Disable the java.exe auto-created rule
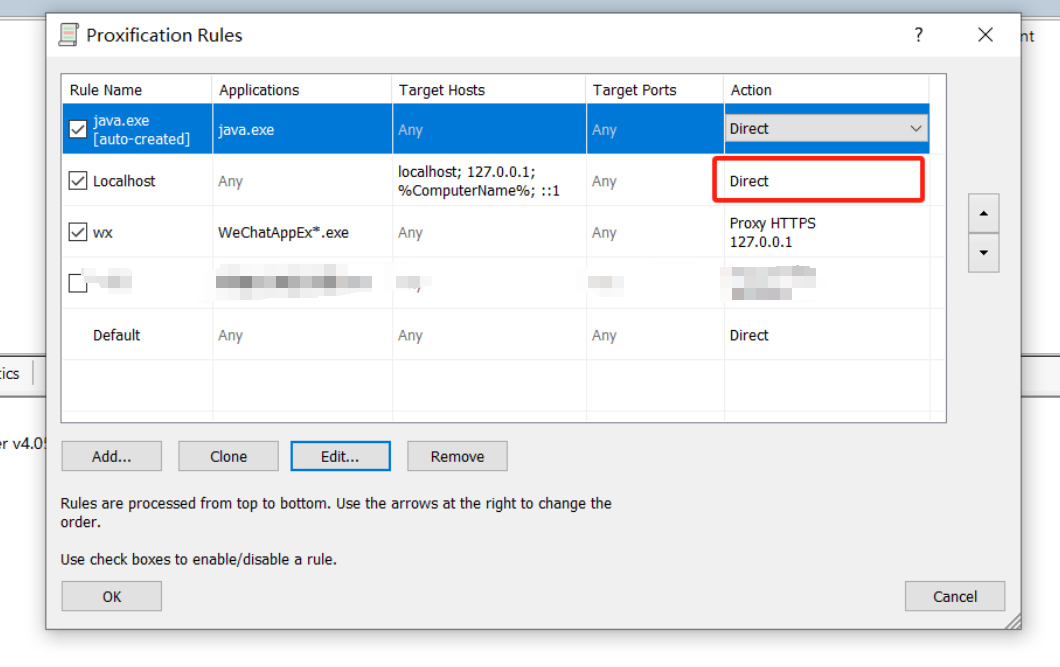This screenshot has width=1060, height=667. (x=77, y=129)
